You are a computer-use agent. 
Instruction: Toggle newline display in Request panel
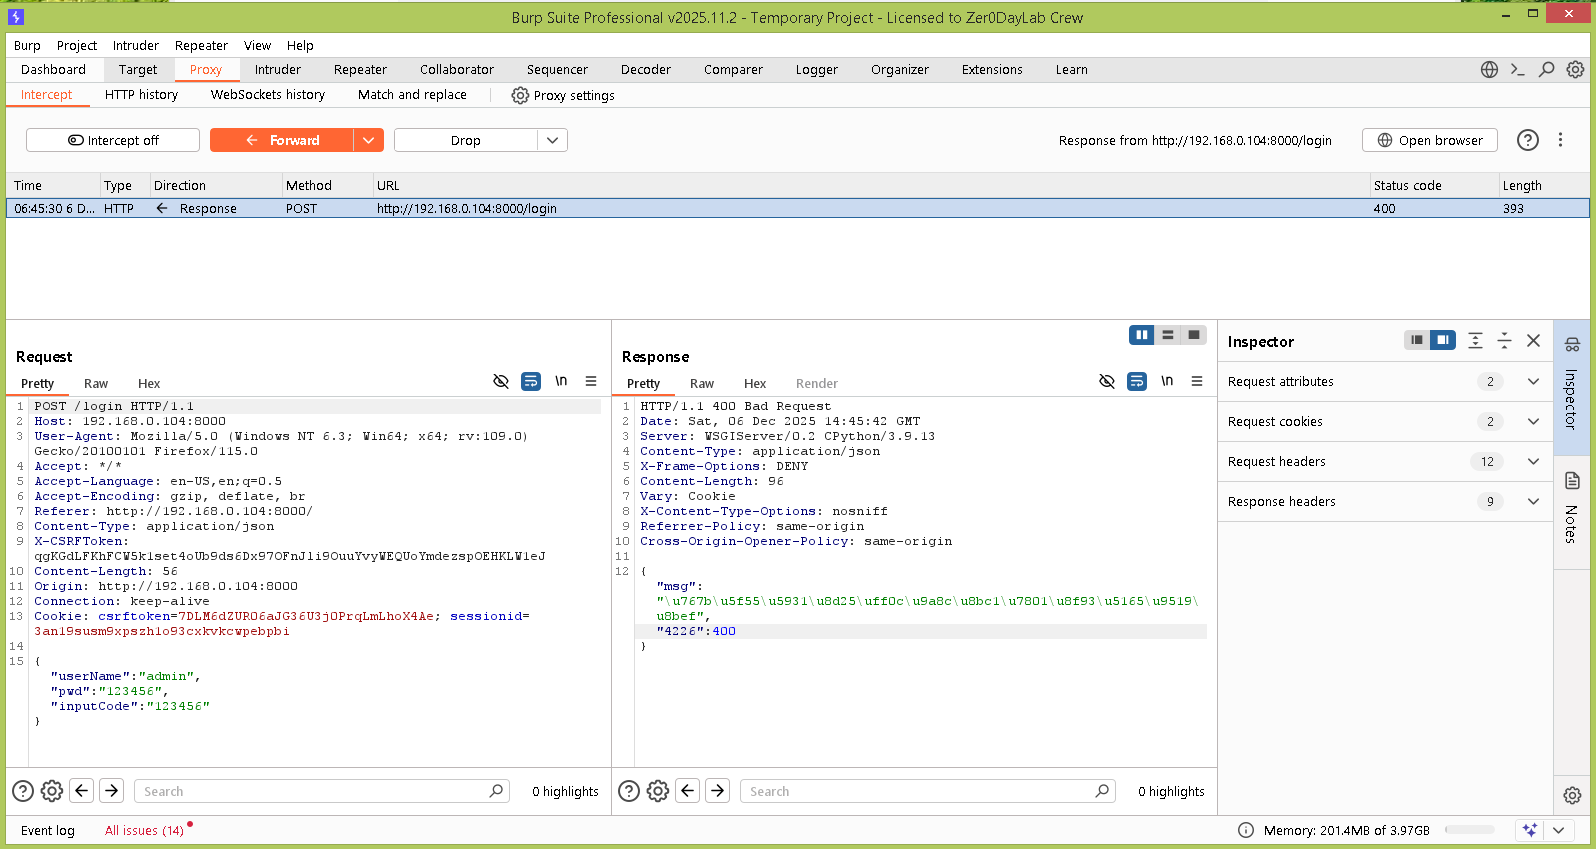pyautogui.click(x=561, y=381)
